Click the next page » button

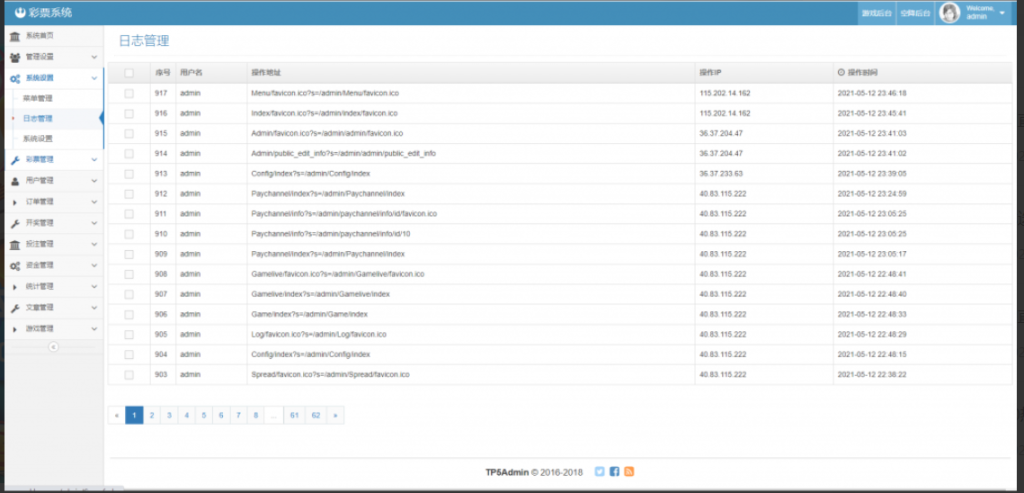(335, 415)
